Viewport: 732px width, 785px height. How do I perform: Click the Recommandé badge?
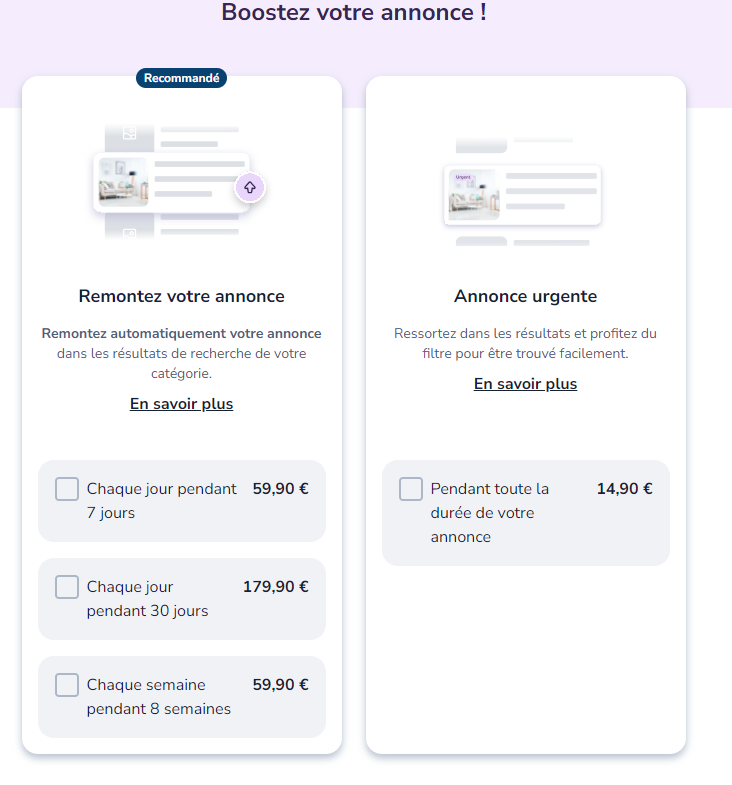181,78
